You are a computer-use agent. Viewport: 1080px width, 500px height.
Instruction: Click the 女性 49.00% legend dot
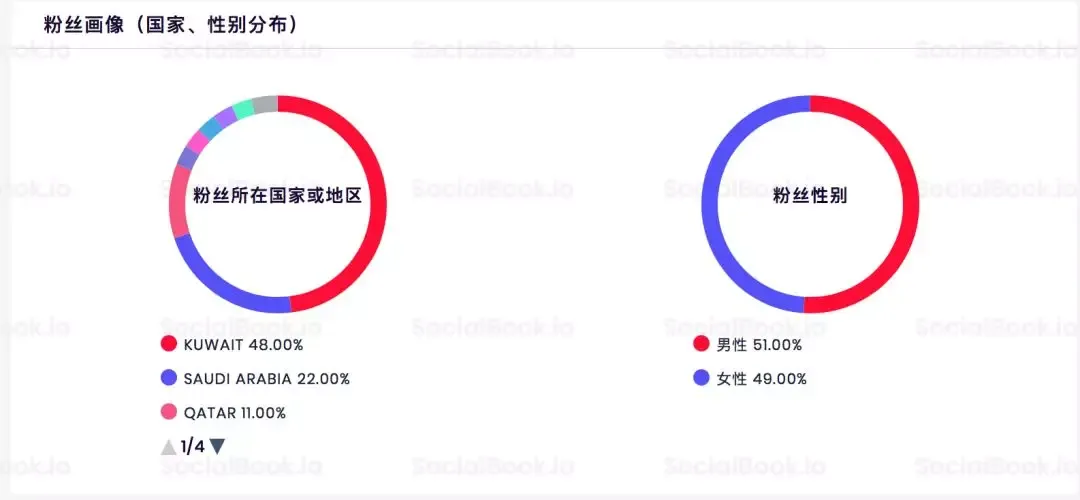701,378
